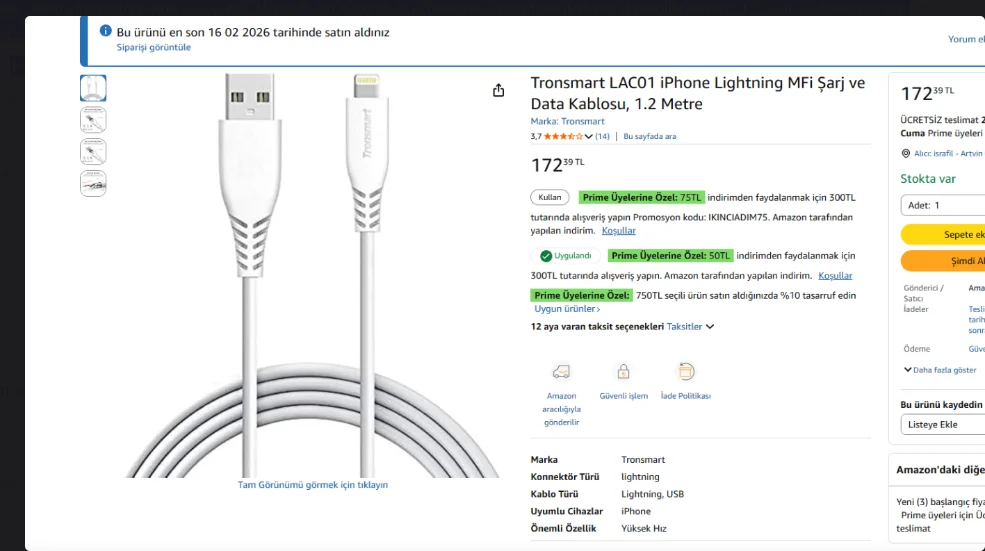The width and height of the screenshot is (985, 551).
Task: Click the Güvenli işlem lock icon
Action: [623, 372]
